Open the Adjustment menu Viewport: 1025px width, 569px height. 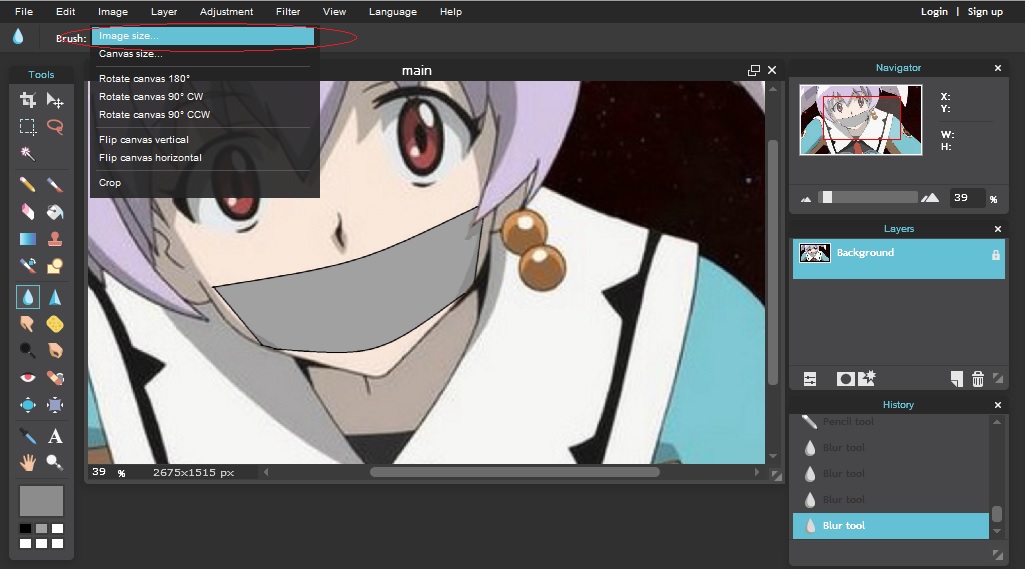point(226,11)
